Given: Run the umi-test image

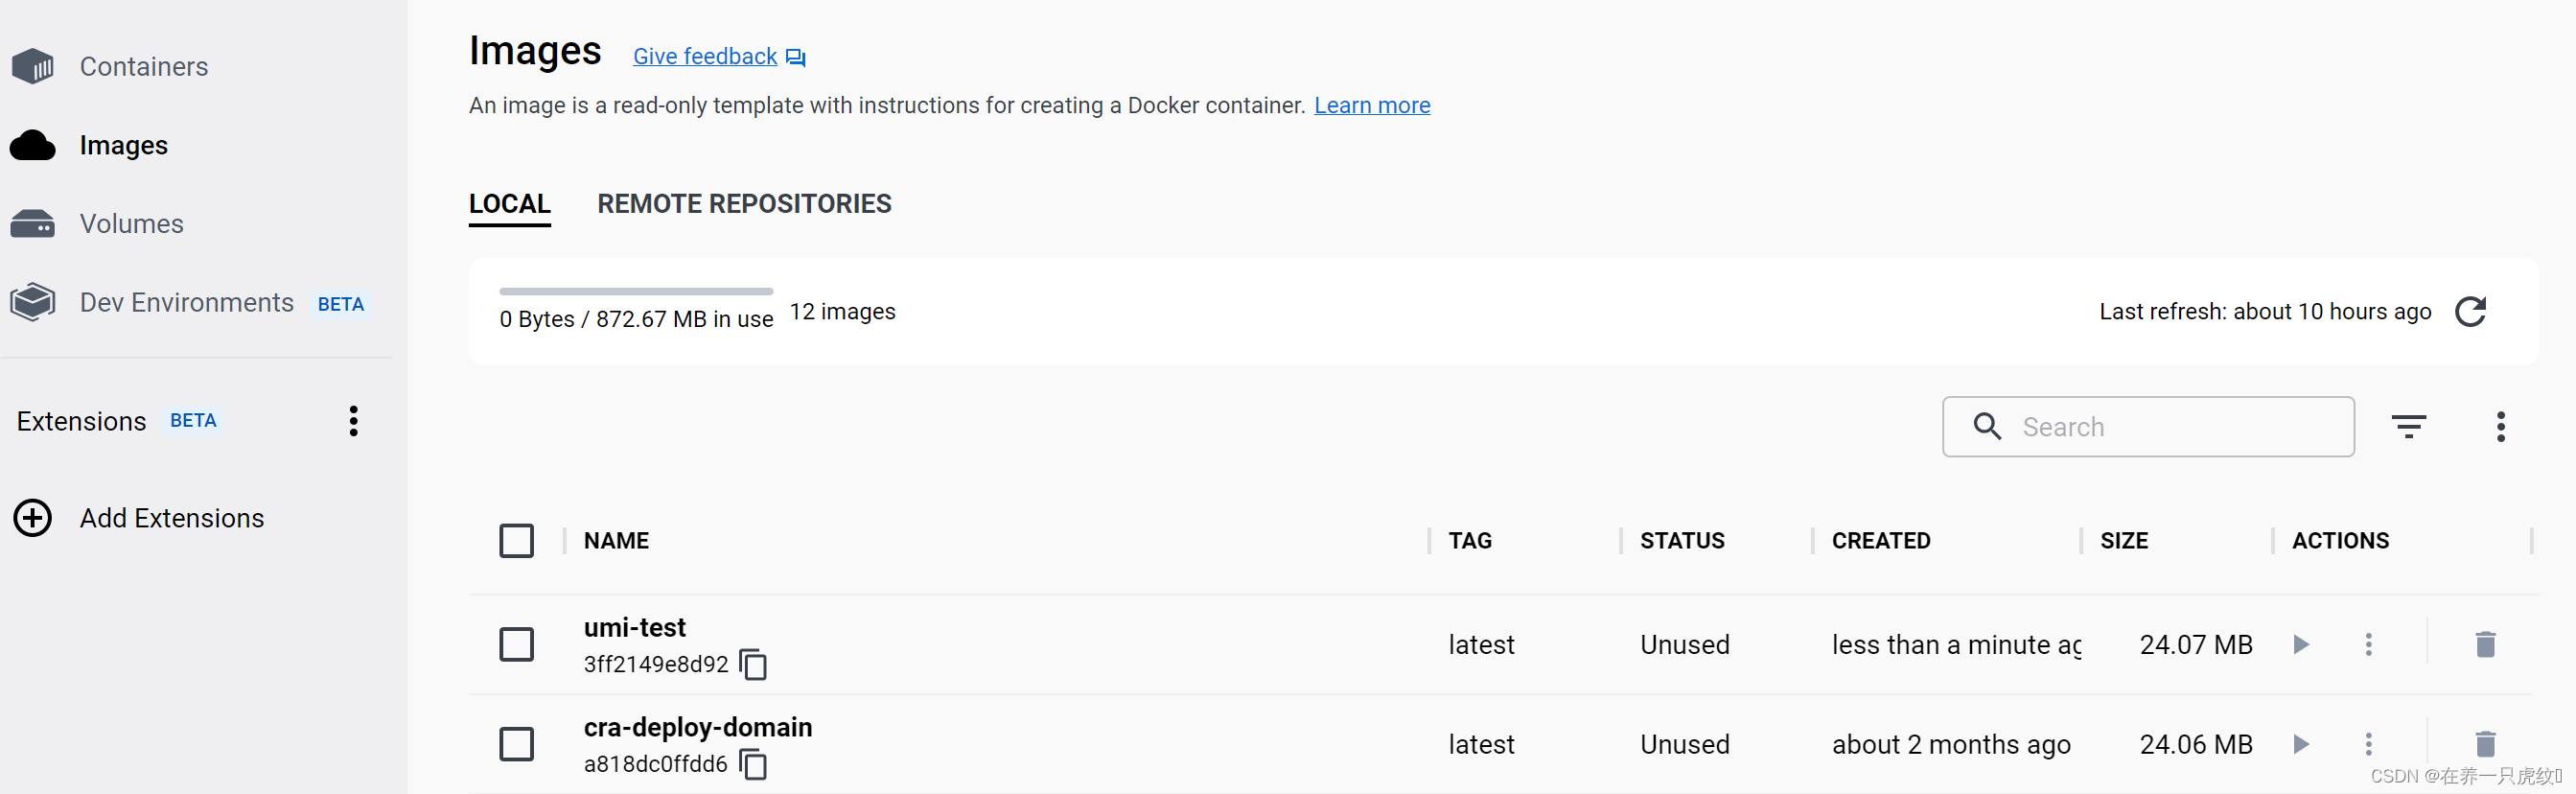Looking at the screenshot, I should click(2300, 645).
